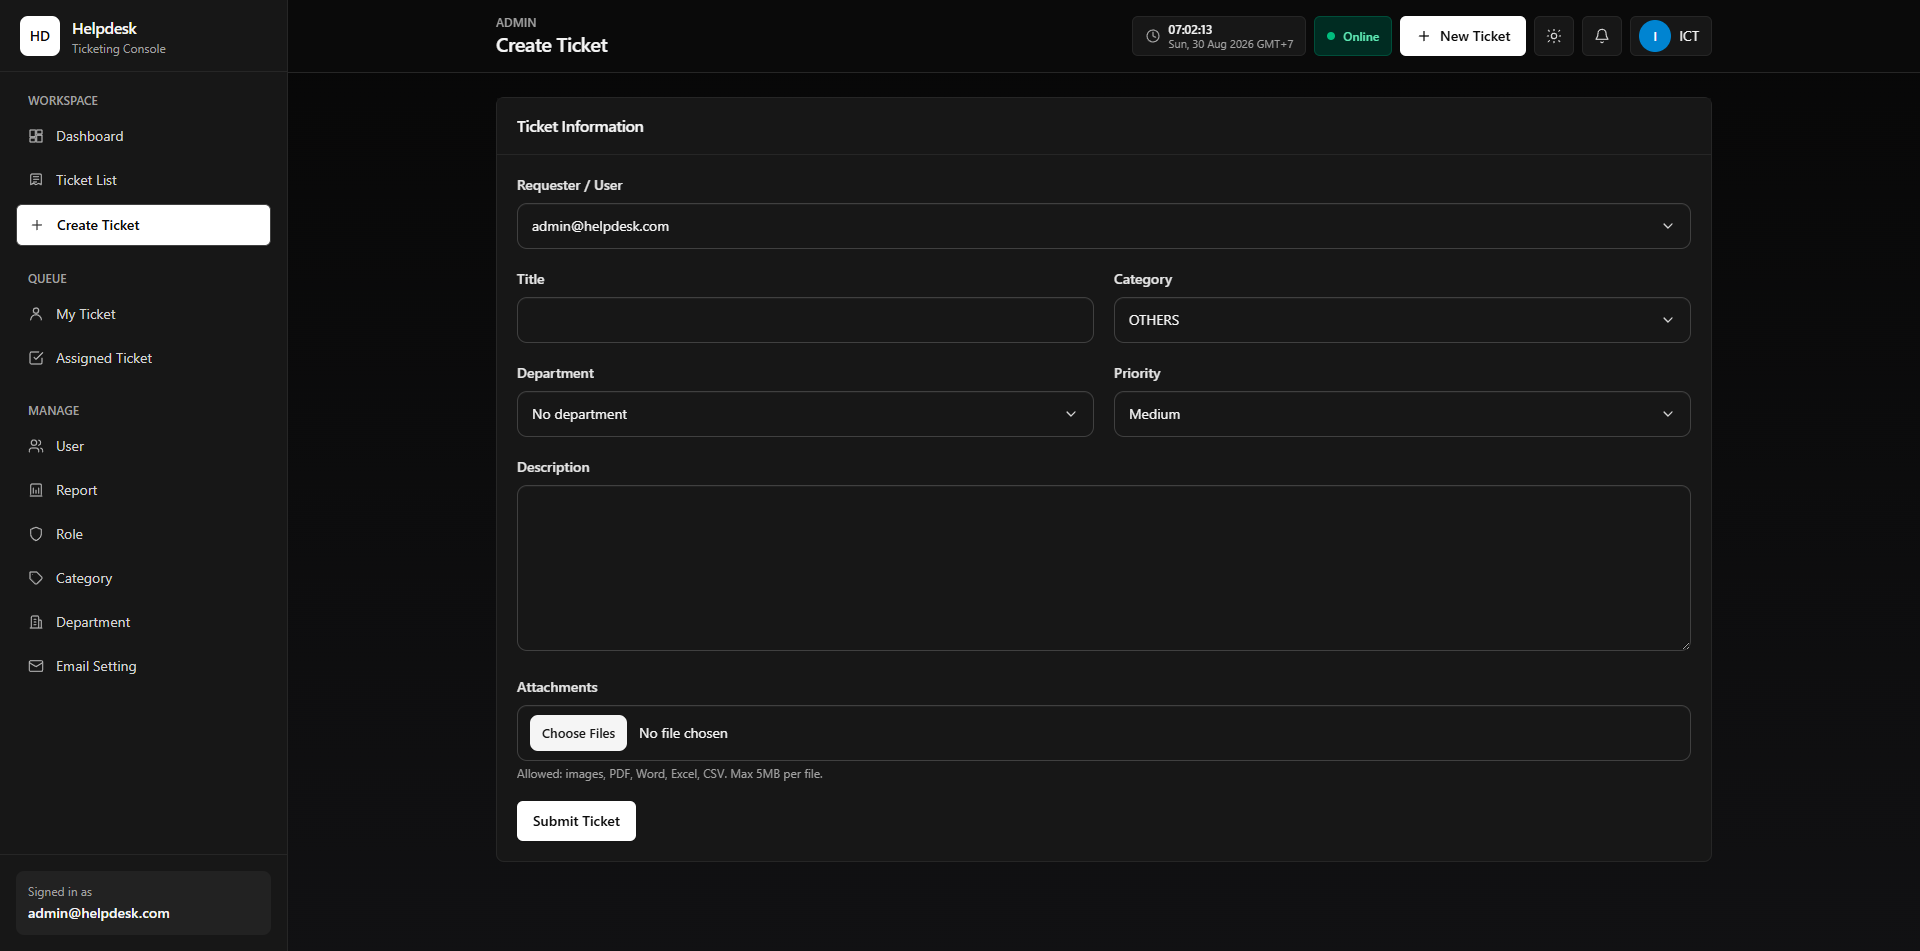Image resolution: width=1920 pixels, height=951 pixels.
Task: Click the Dashboard grid icon
Action: tap(36, 136)
